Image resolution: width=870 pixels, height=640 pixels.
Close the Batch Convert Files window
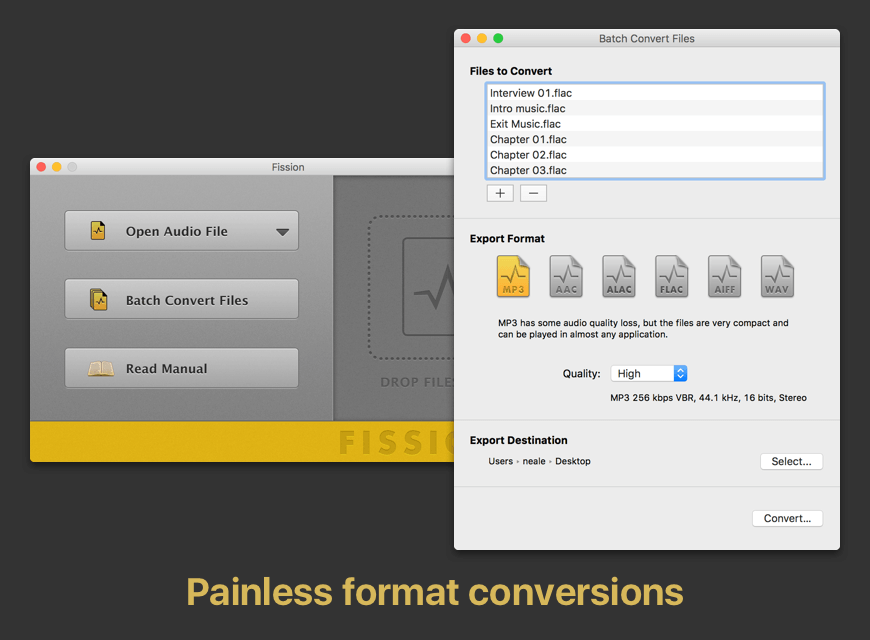point(465,38)
